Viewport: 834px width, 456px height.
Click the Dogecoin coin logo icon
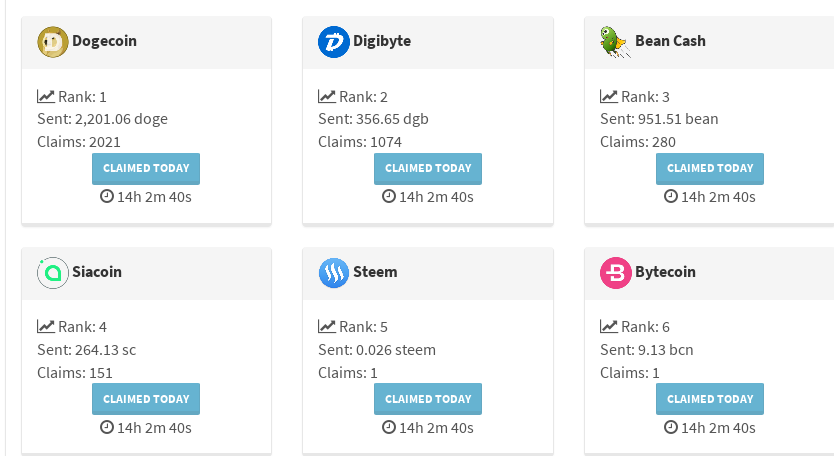[x=53, y=42]
